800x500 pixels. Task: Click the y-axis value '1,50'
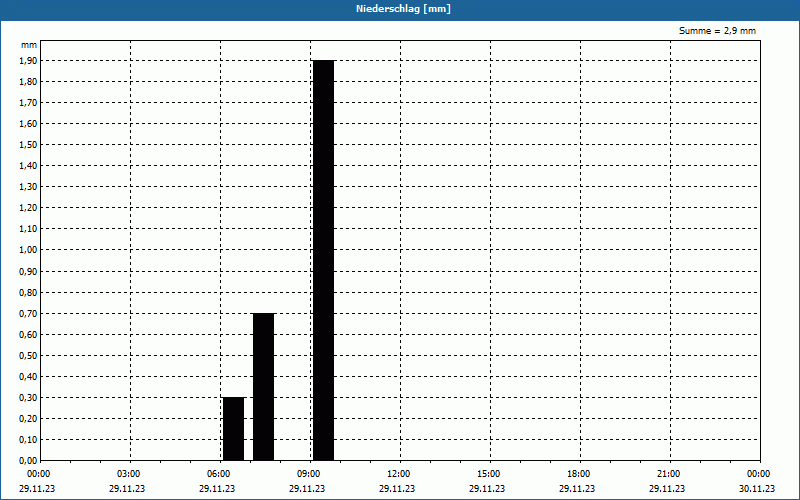click(x=28, y=145)
